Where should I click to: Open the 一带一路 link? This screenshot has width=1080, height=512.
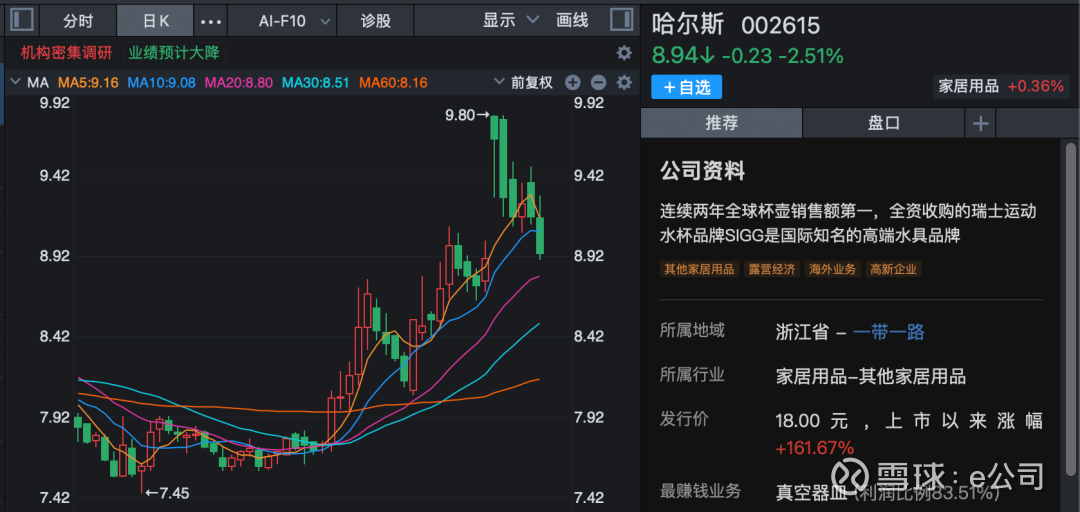pyautogui.click(x=889, y=332)
